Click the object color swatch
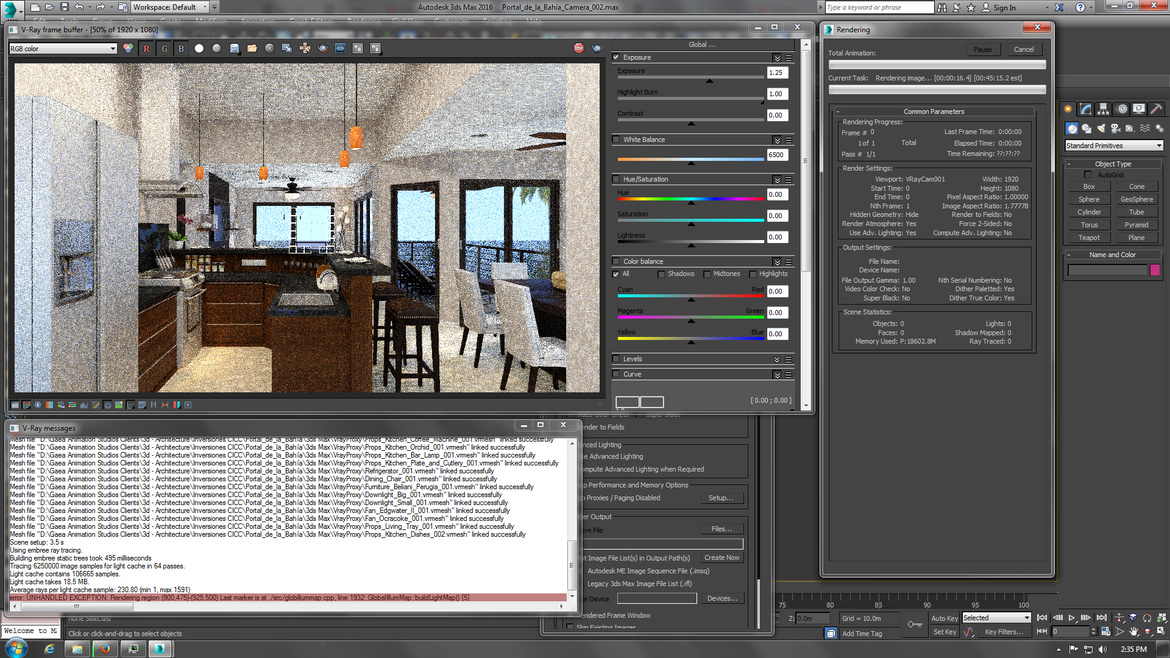 1155,270
